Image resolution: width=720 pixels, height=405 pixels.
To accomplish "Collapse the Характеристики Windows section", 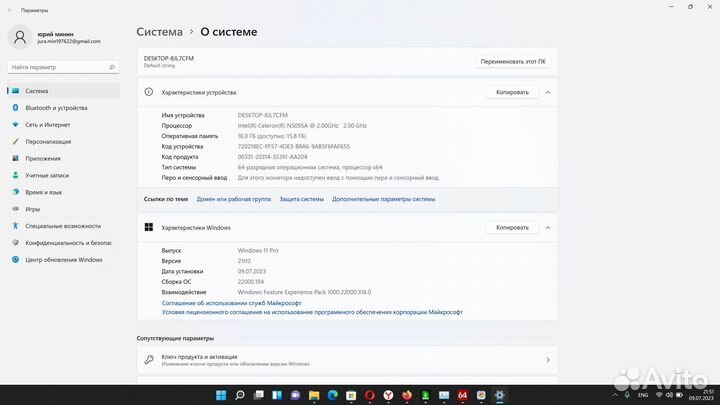I will pyautogui.click(x=547, y=227).
